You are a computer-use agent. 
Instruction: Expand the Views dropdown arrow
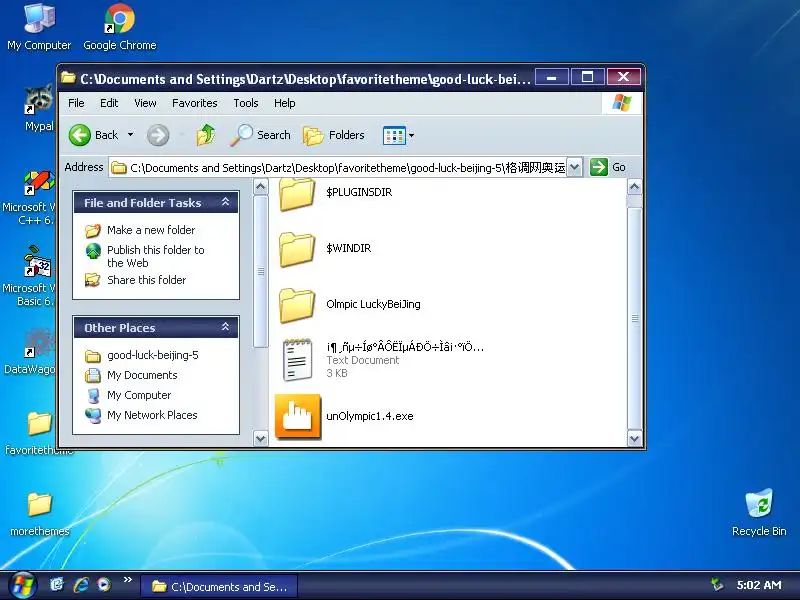click(x=411, y=136)
